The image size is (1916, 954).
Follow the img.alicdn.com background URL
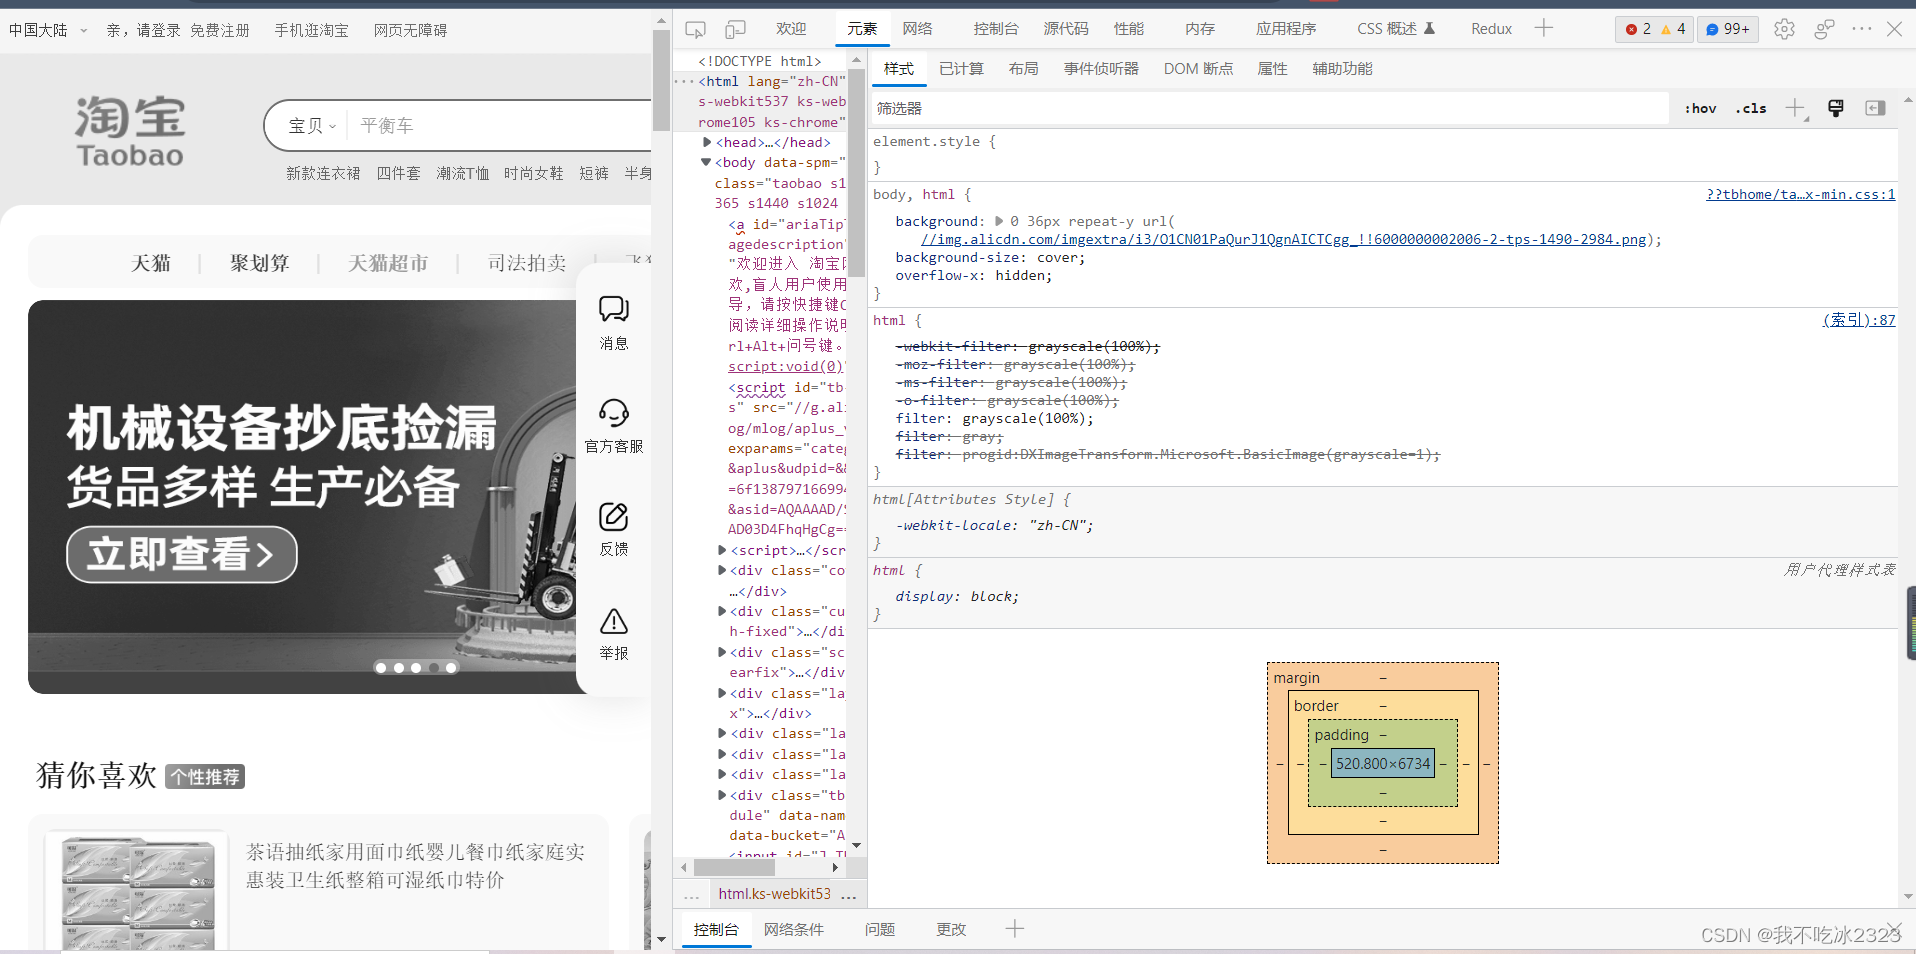tap(1284, 240)
